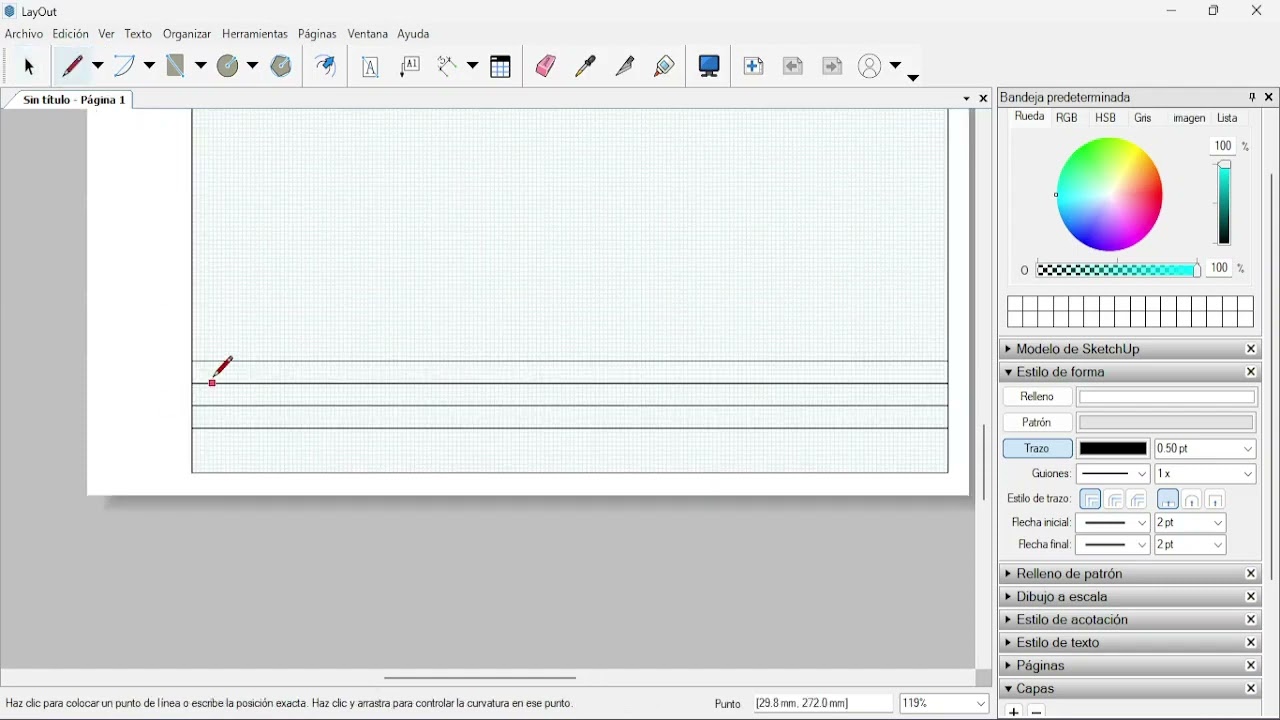This screenshot has height=720, width=1280.
Task: Switch to RGB color tab
Action: point(1067,118)
